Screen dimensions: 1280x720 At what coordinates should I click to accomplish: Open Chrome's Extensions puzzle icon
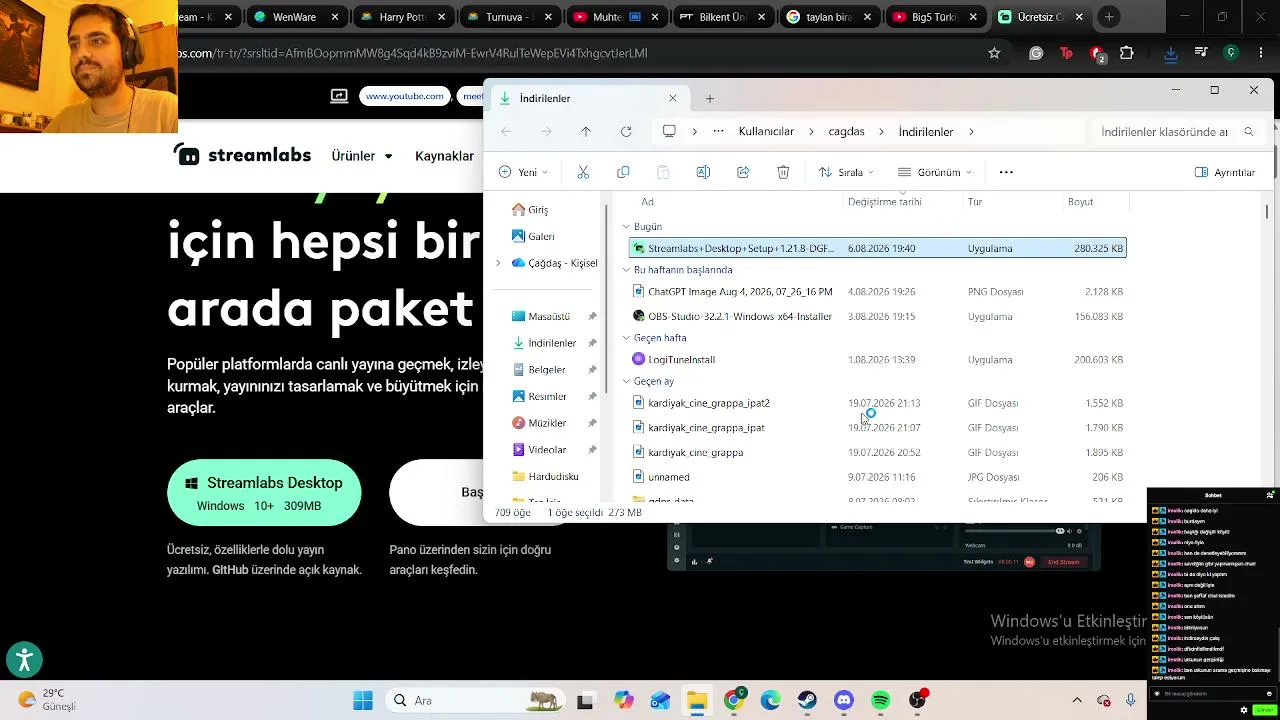coord(1127,53)
